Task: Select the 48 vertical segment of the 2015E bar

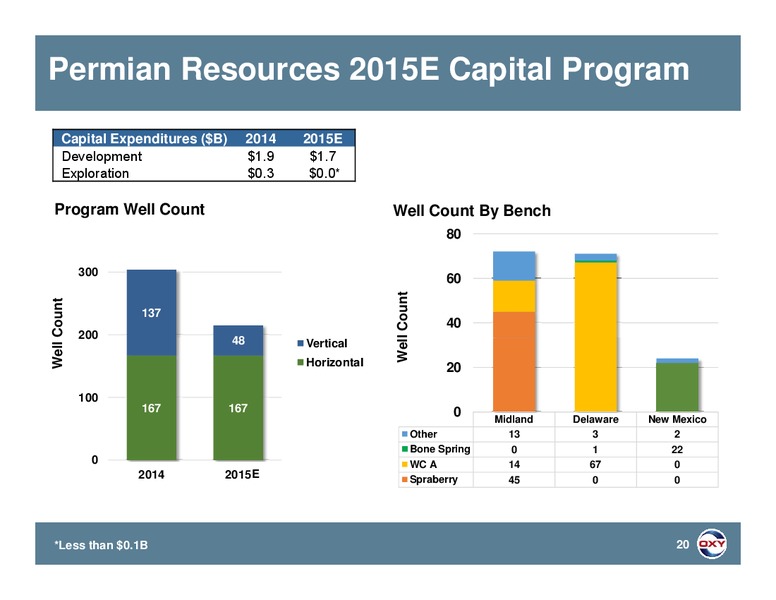Action: pyautogui.click(x=238, y=341)
